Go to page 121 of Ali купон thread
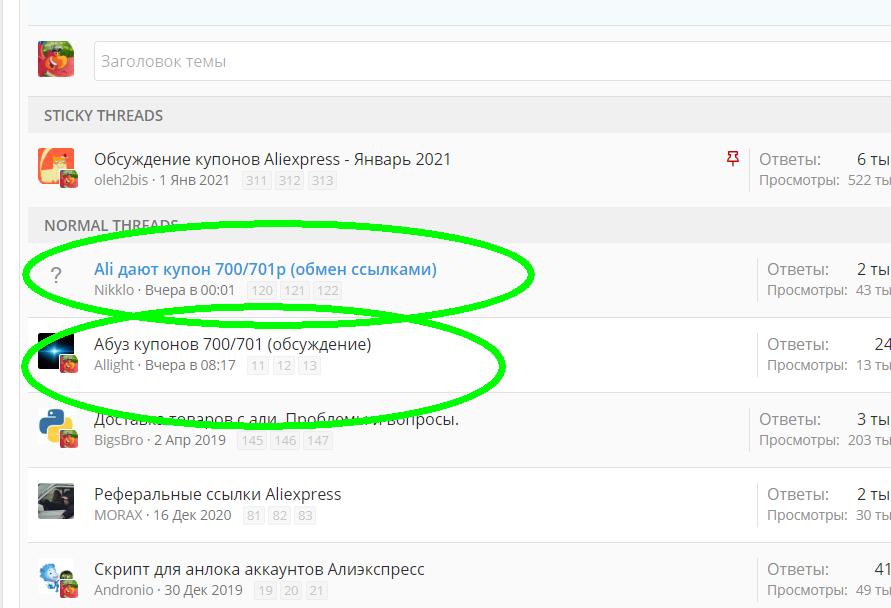891x608 pixels. point(294,291)
